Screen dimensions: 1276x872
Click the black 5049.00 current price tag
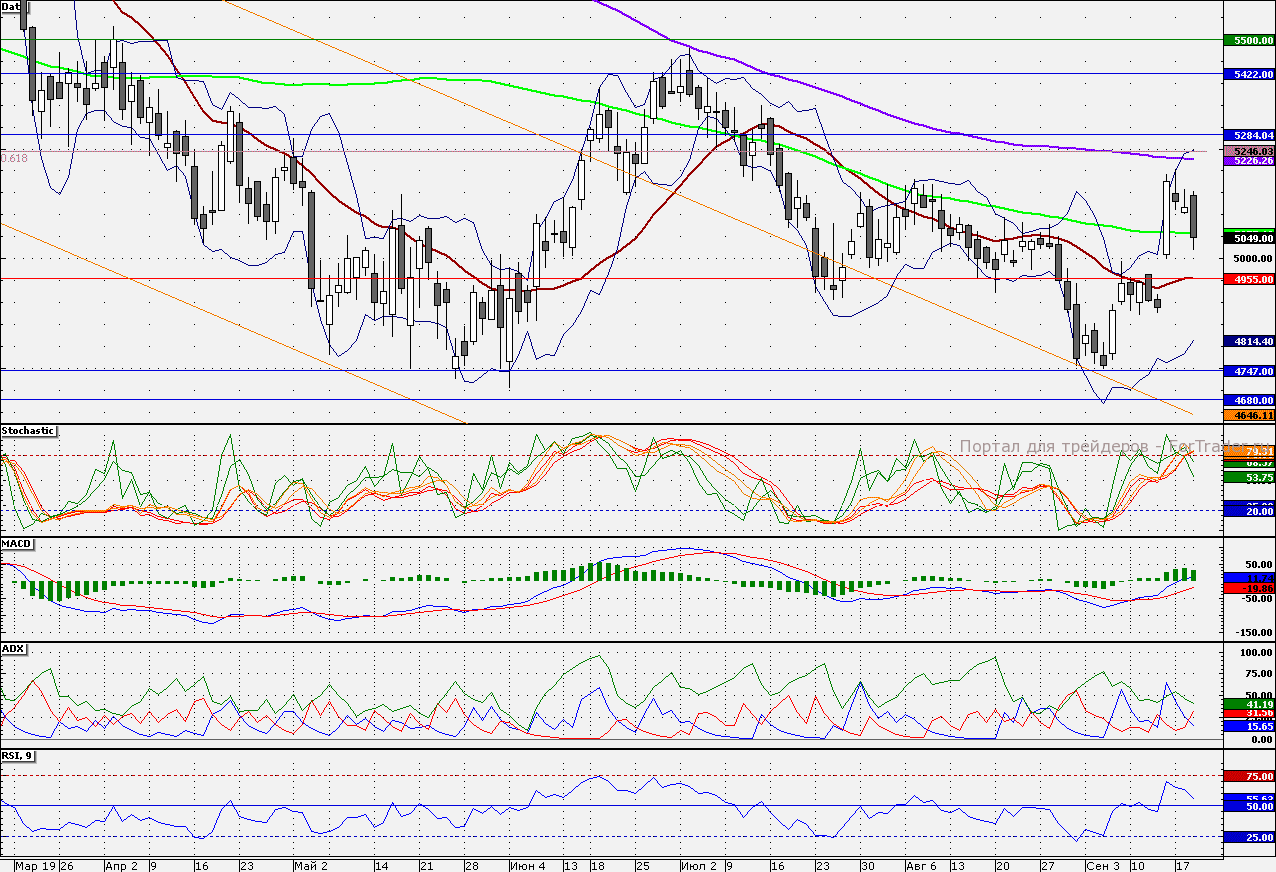[x=1249, y=238]
